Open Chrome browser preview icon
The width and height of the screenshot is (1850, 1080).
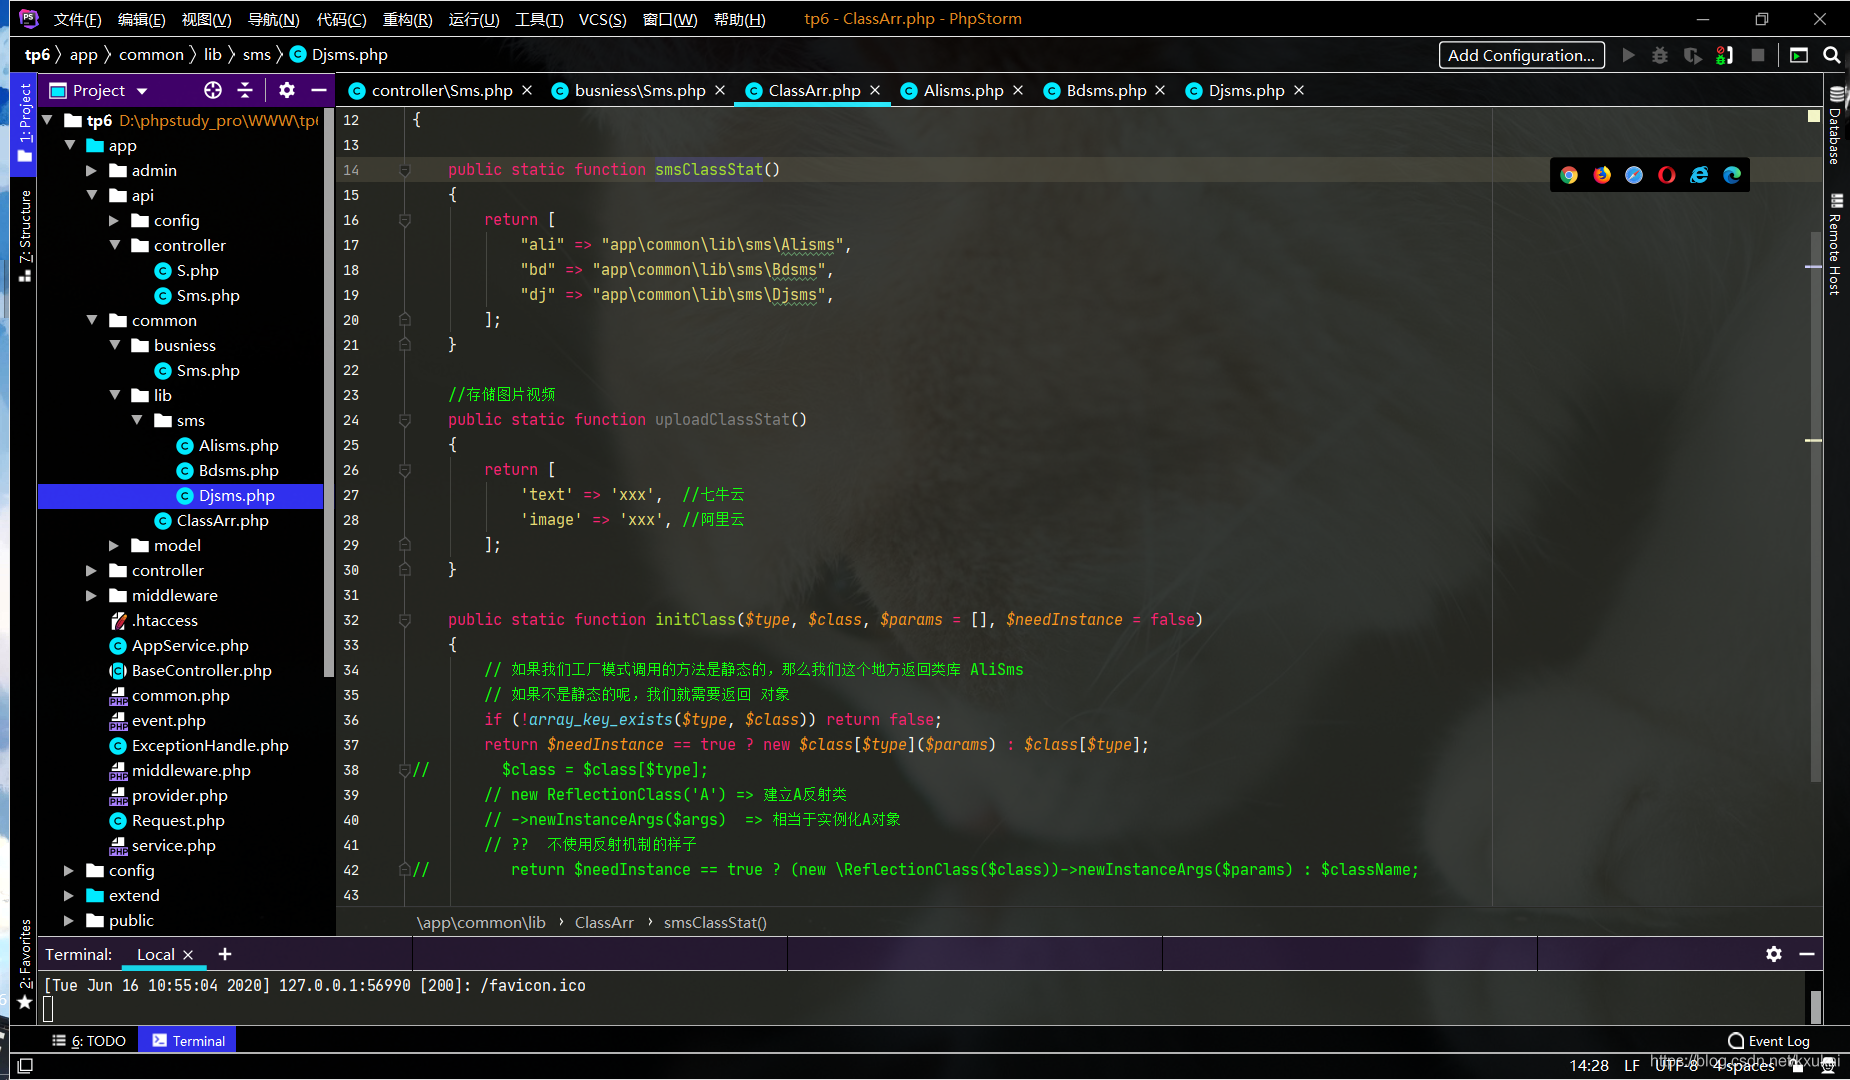click(1569, 175)
